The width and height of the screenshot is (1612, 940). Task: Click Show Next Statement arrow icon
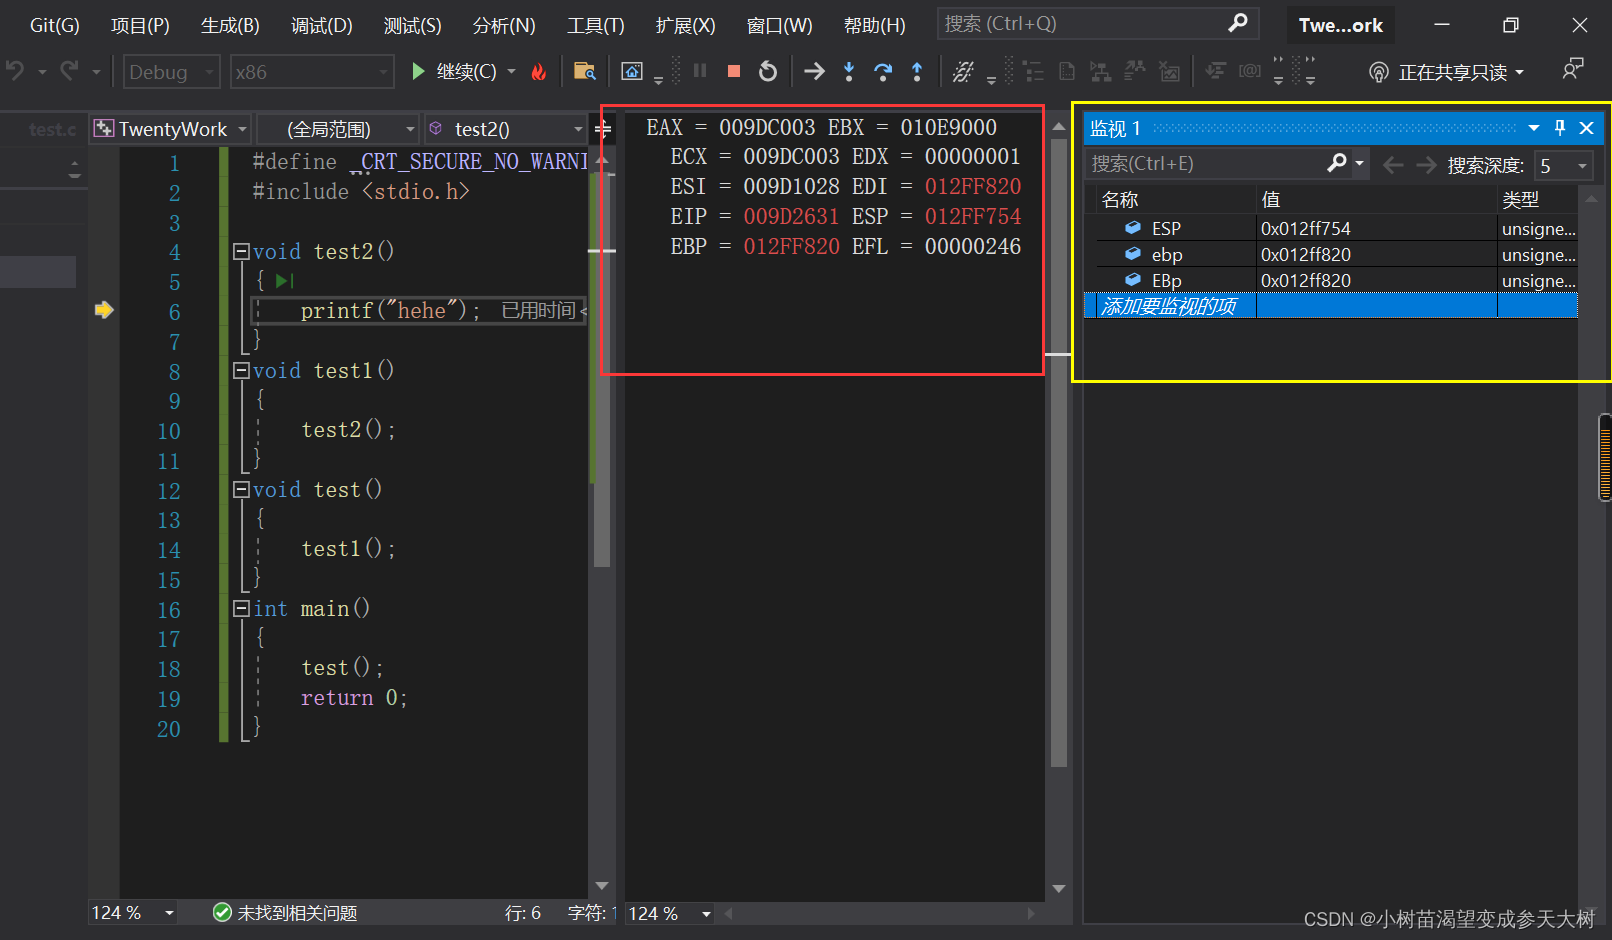tap(815, 71)
